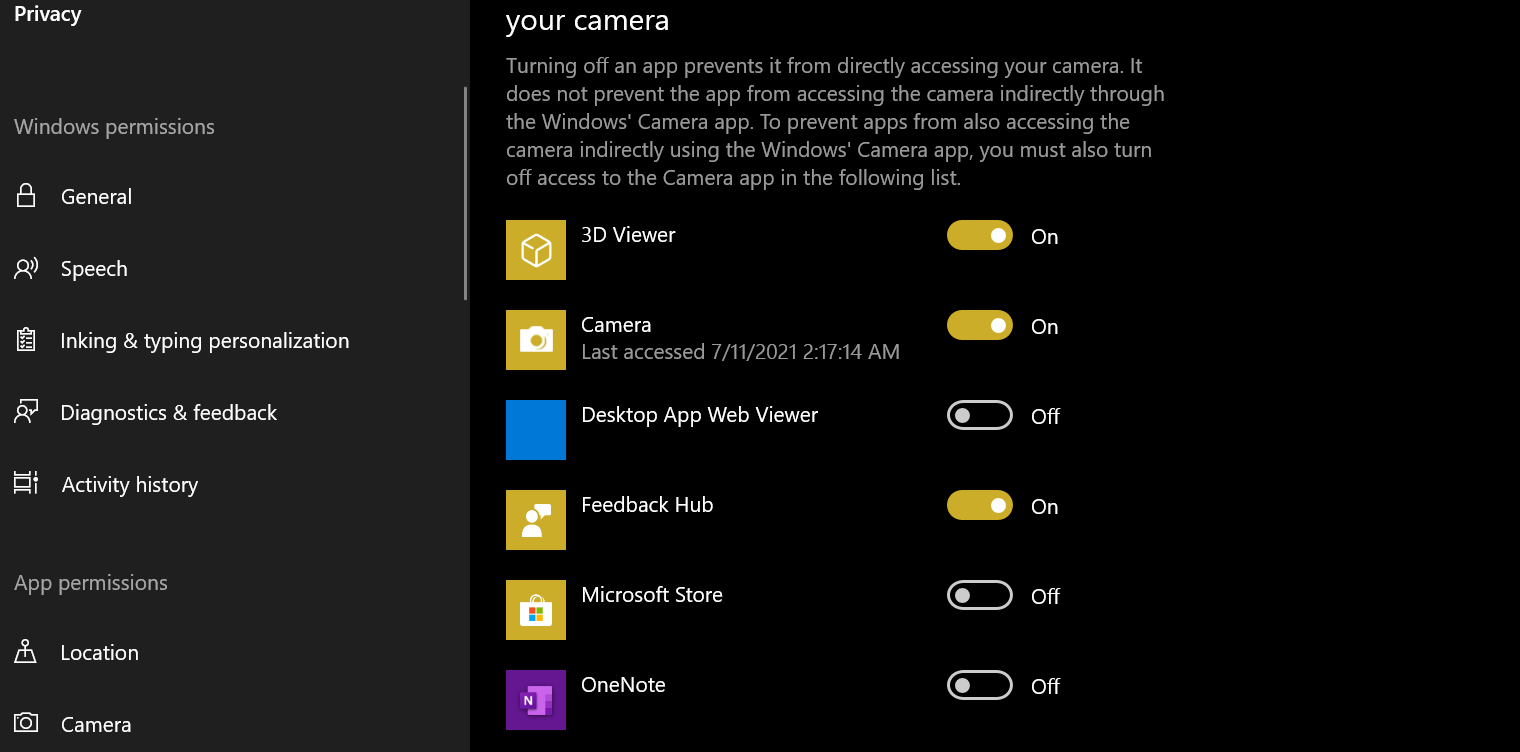Click the Microsoft Store app icon
This screenshot has width=1520, height=752.
point(536,610)
